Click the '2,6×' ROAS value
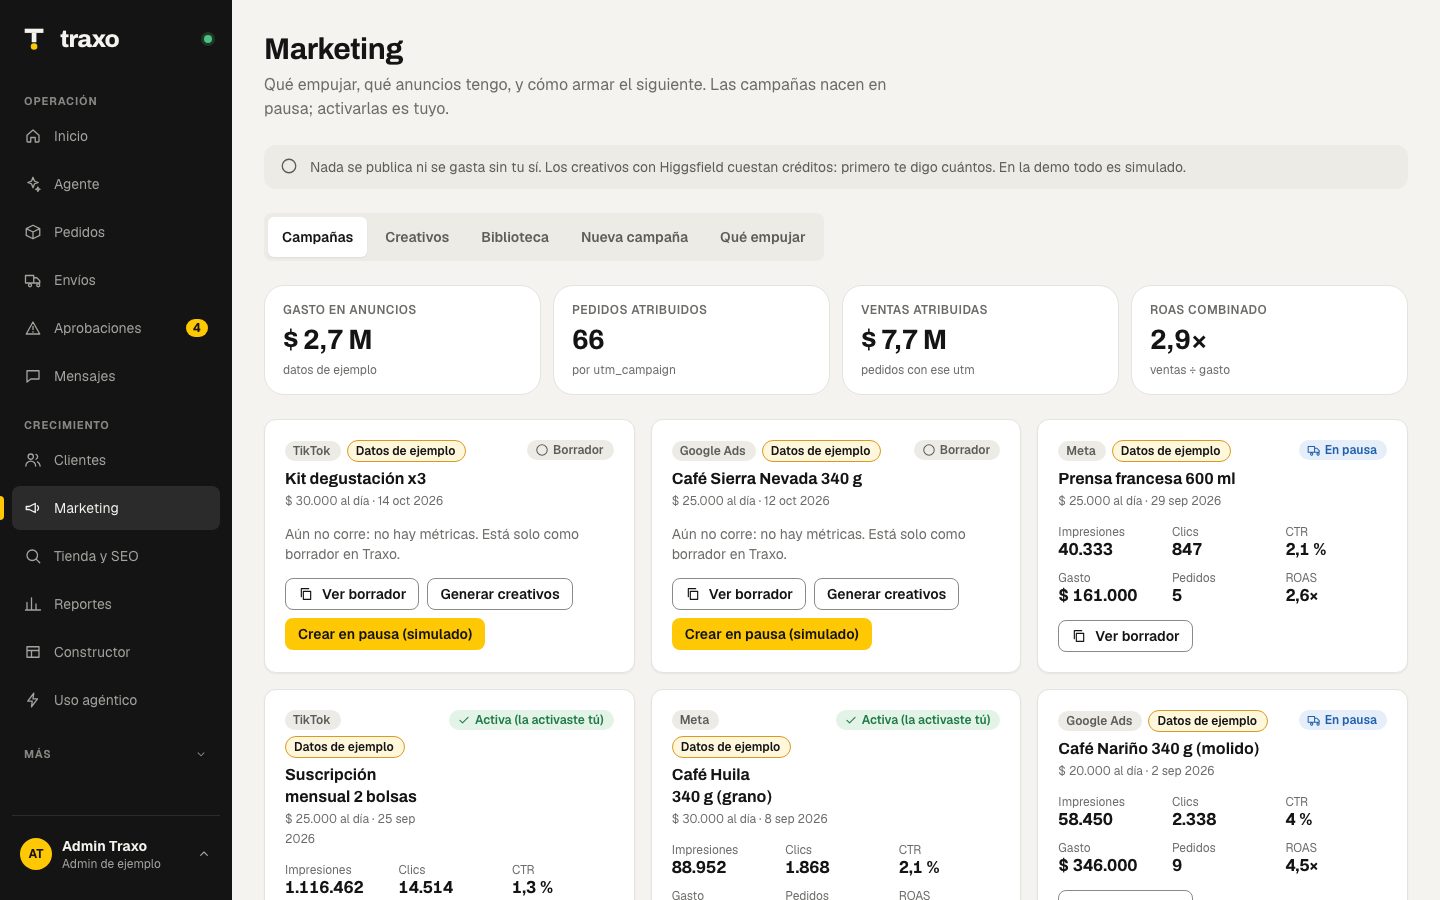The height and width of the screenshot is (900, 1440). 1302,595
